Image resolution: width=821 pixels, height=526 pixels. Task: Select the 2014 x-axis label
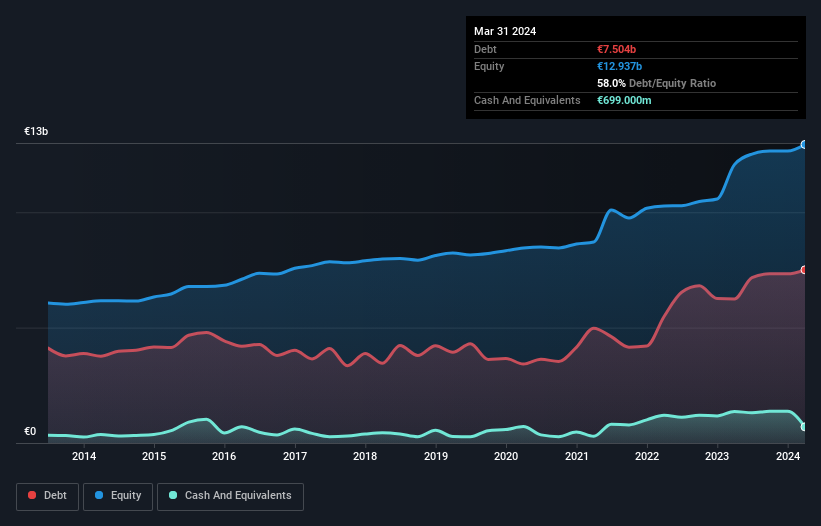(x=84, y=456)
